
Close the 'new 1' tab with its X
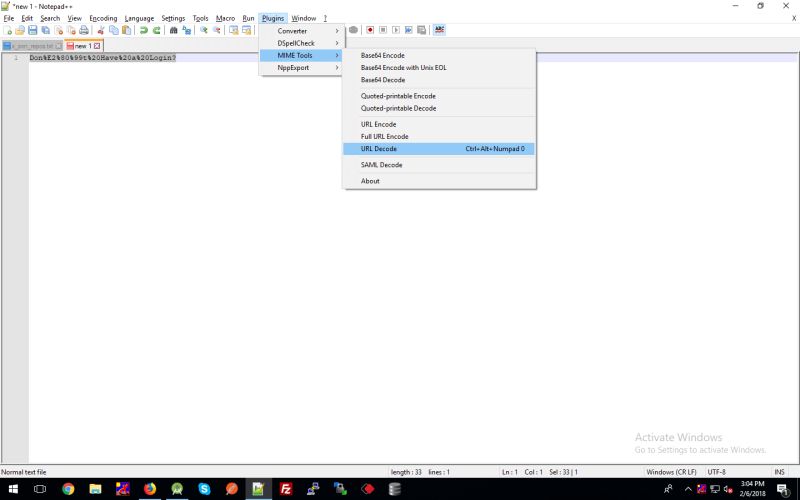97,46
